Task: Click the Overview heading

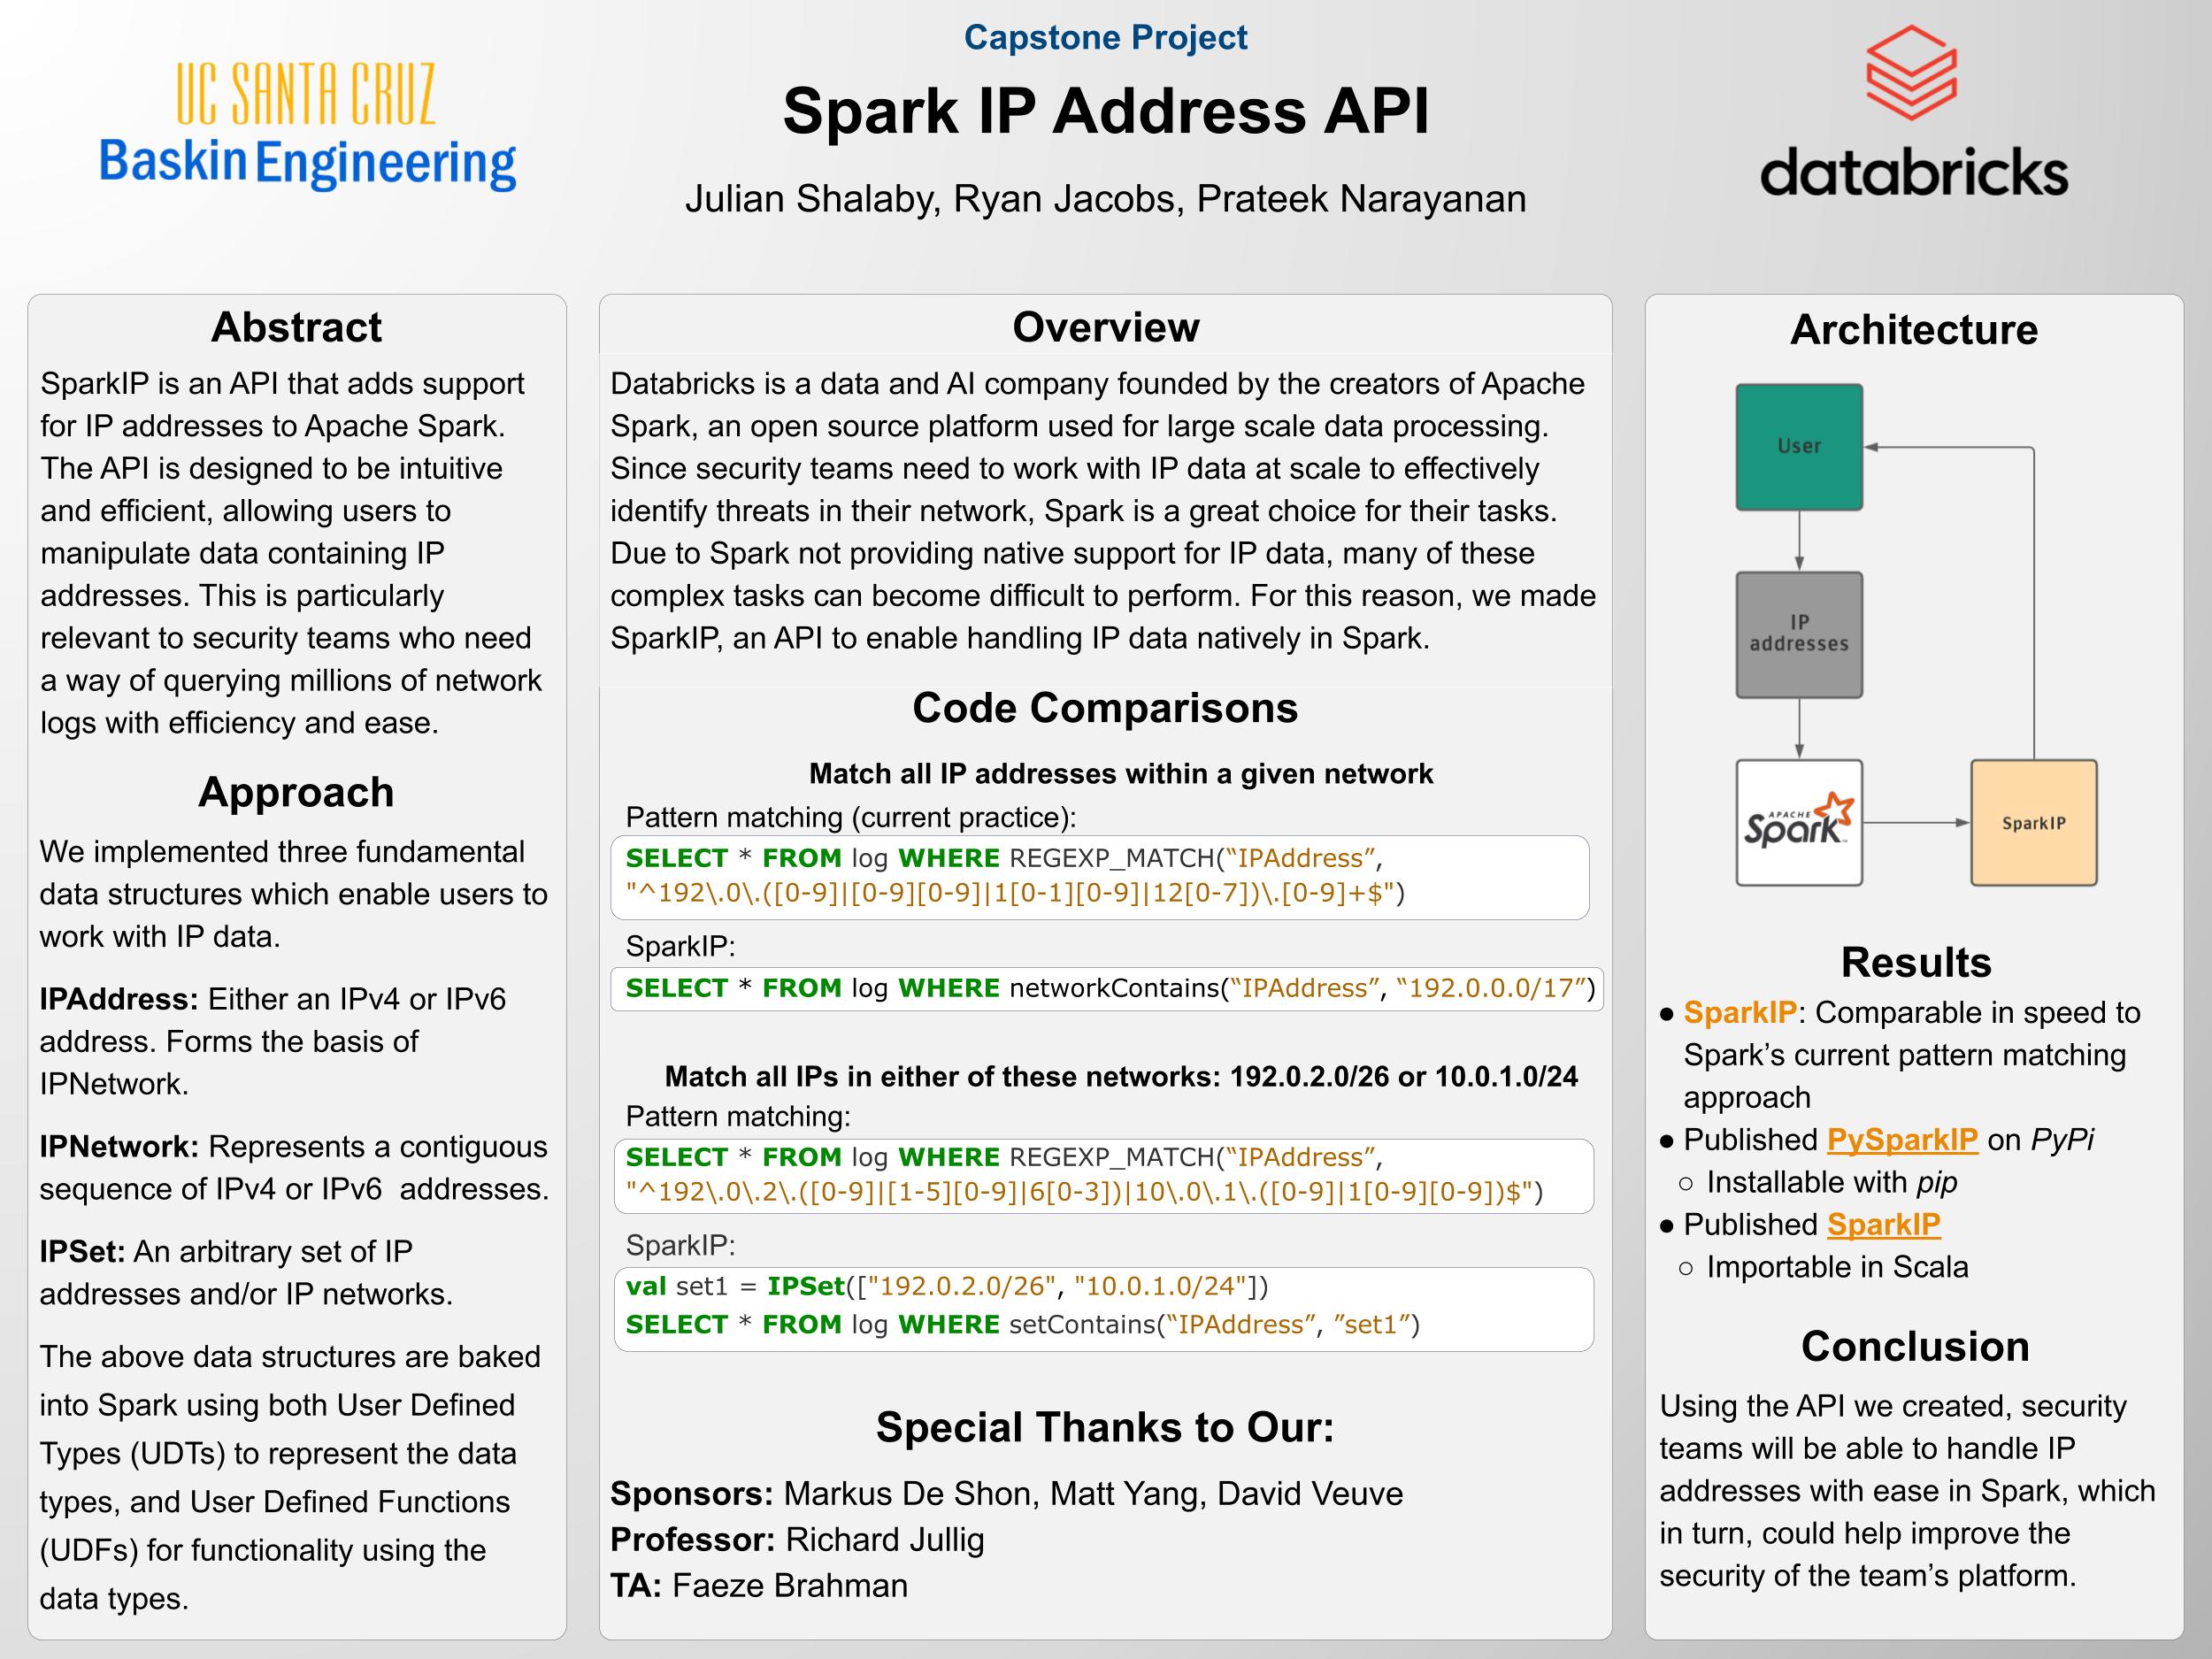Action: click(x=1106, y=327)
